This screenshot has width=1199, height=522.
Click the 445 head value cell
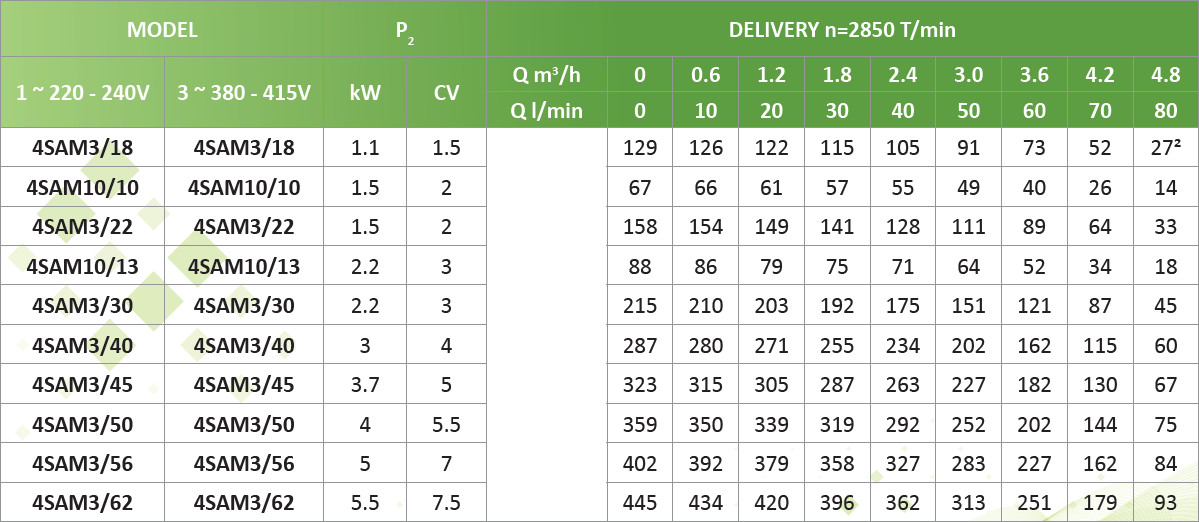[641, 502]
